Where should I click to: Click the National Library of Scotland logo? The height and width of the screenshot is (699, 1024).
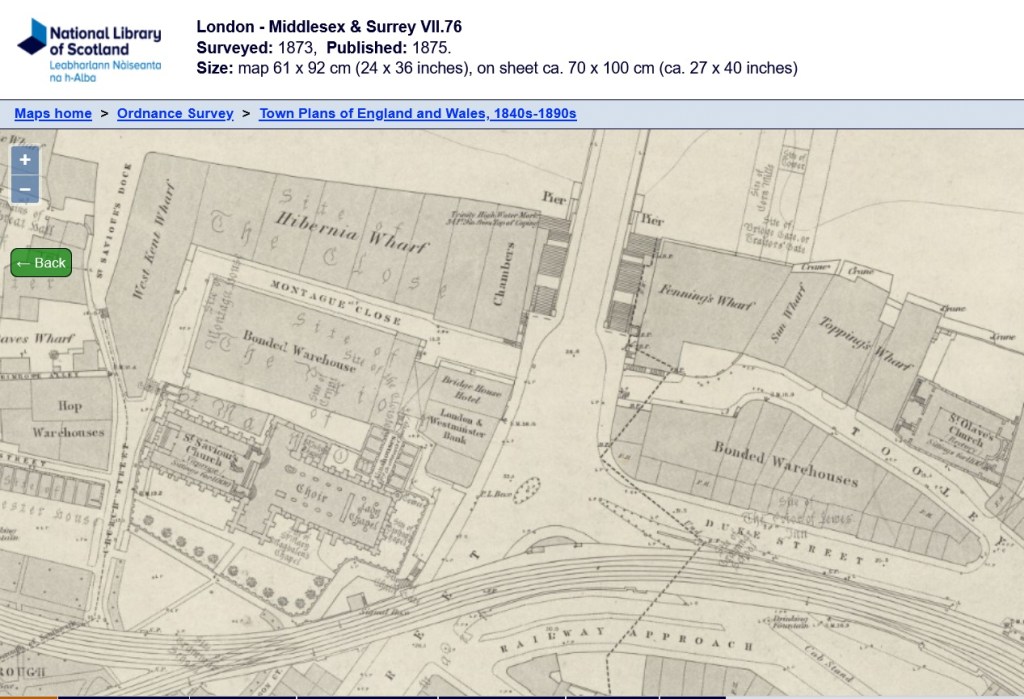click(x=89, y=48)
